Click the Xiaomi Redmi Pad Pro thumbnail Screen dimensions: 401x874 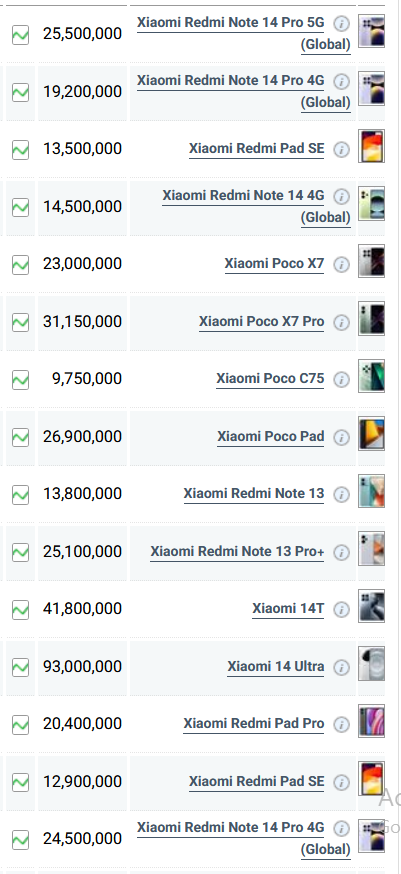371,720
